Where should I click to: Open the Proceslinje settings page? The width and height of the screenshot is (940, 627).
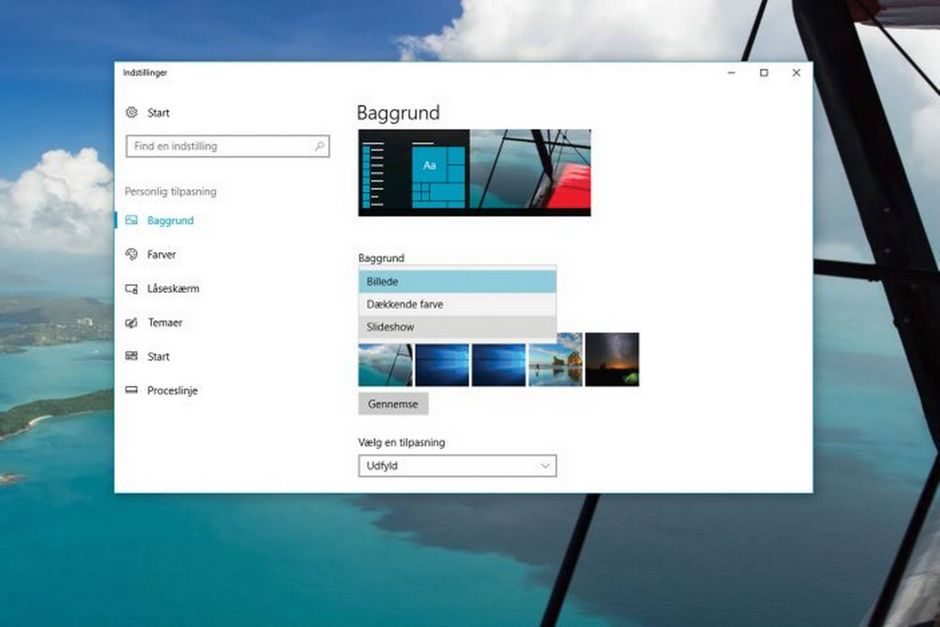pos(172,390)
